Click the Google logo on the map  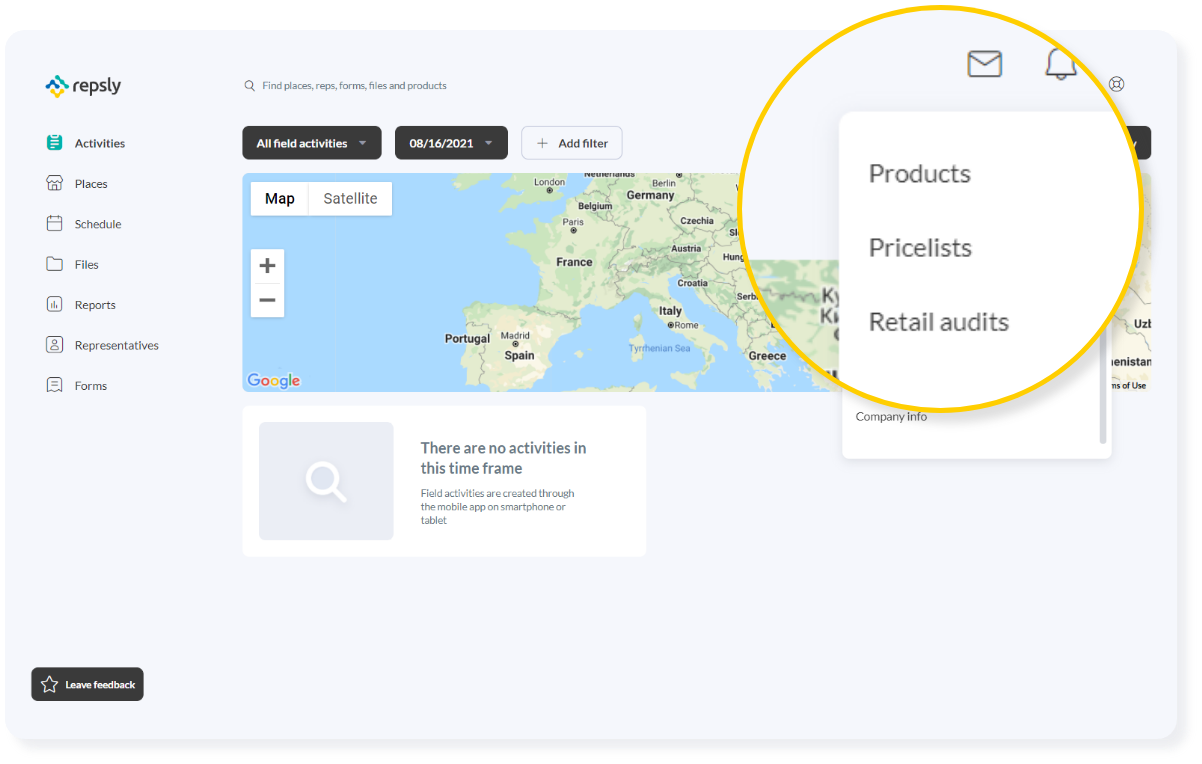[274, 380]
